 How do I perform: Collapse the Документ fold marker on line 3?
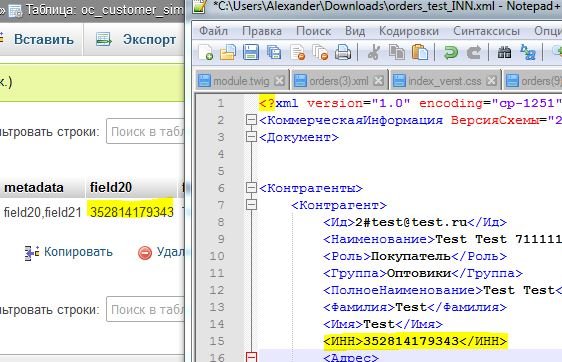pyautogui.click(x=252, y=137)
